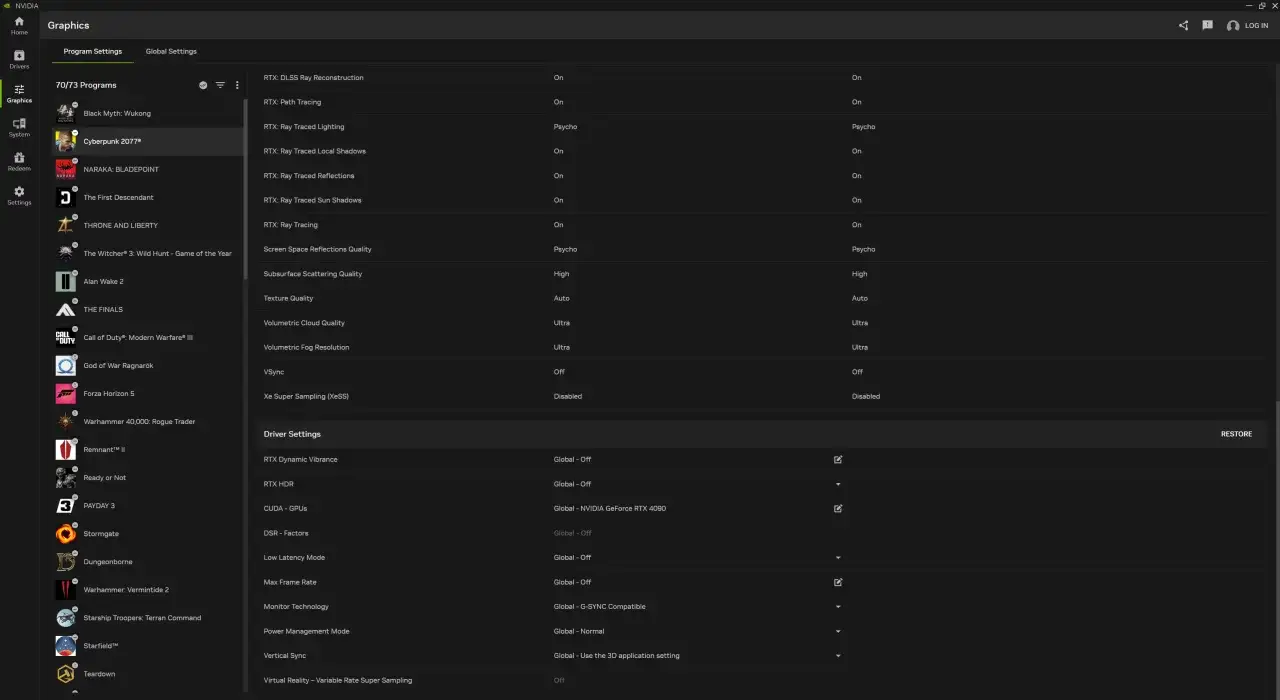Open the Settings gear in sidebar

coord(19,196)
